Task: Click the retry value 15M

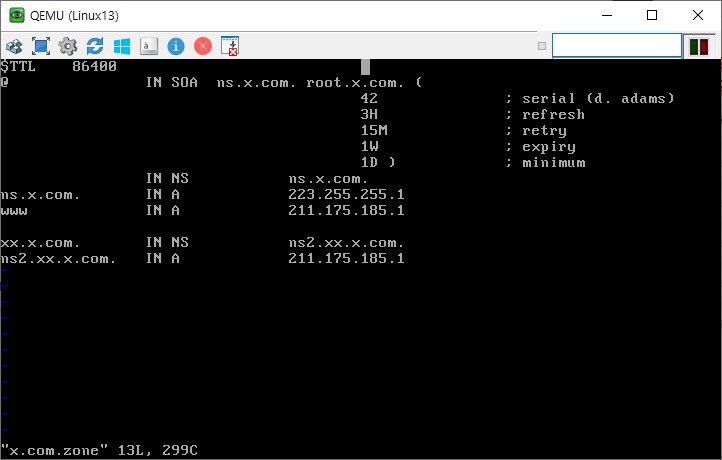Action: [374, 130]
